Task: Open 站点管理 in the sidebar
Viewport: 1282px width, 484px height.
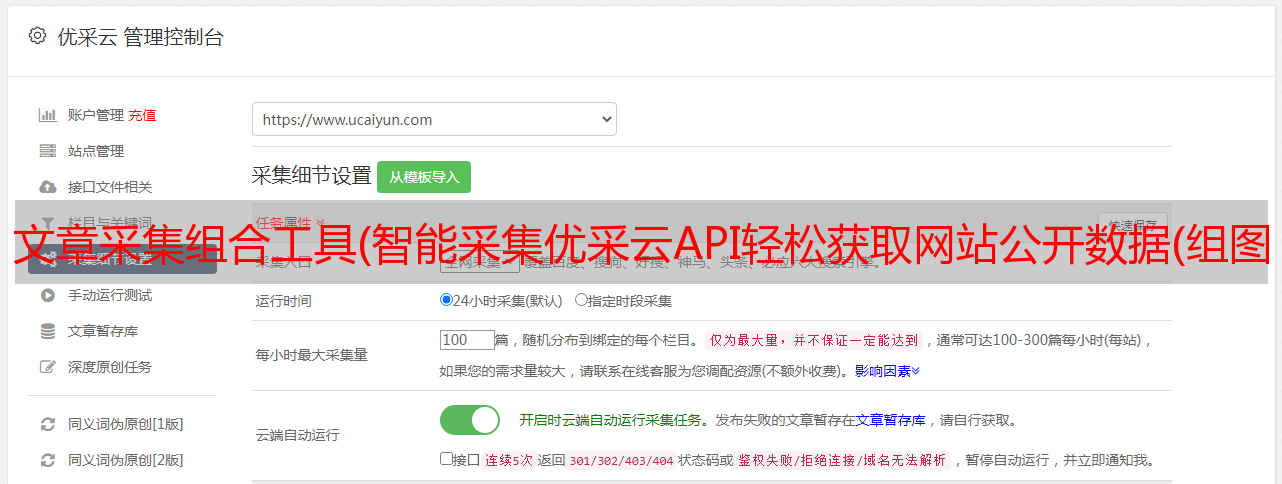Action: click(96, 151)
